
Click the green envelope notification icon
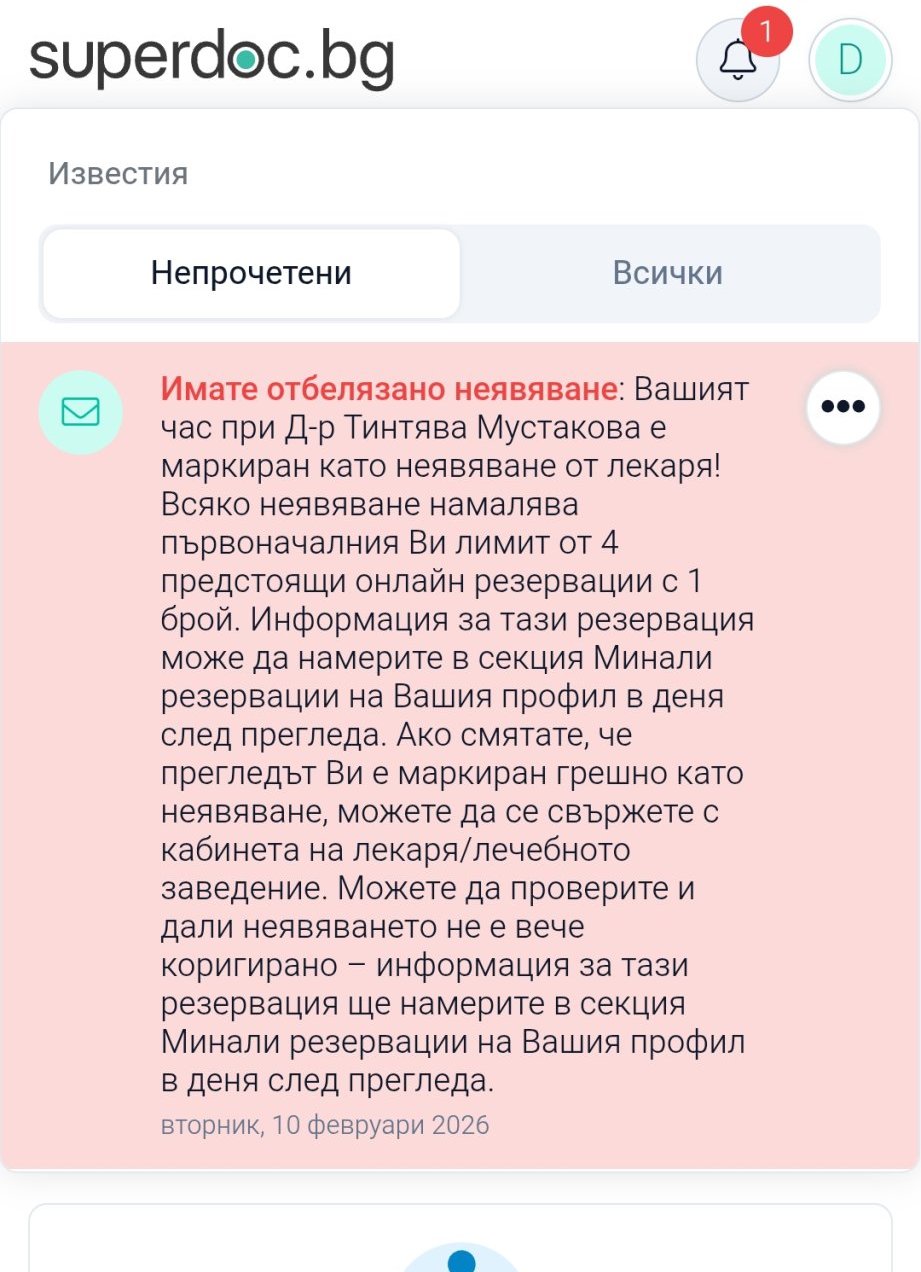pos(80,411)
